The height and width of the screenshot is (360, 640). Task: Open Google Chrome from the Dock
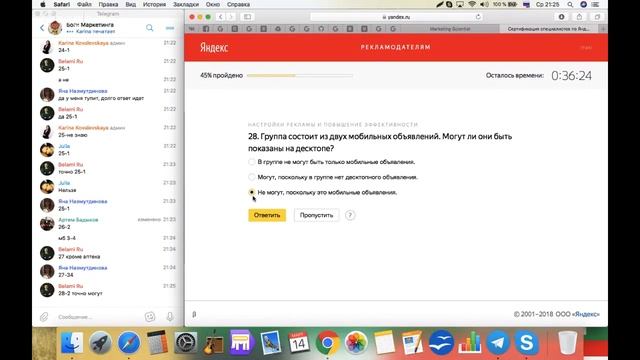[327, 343]
